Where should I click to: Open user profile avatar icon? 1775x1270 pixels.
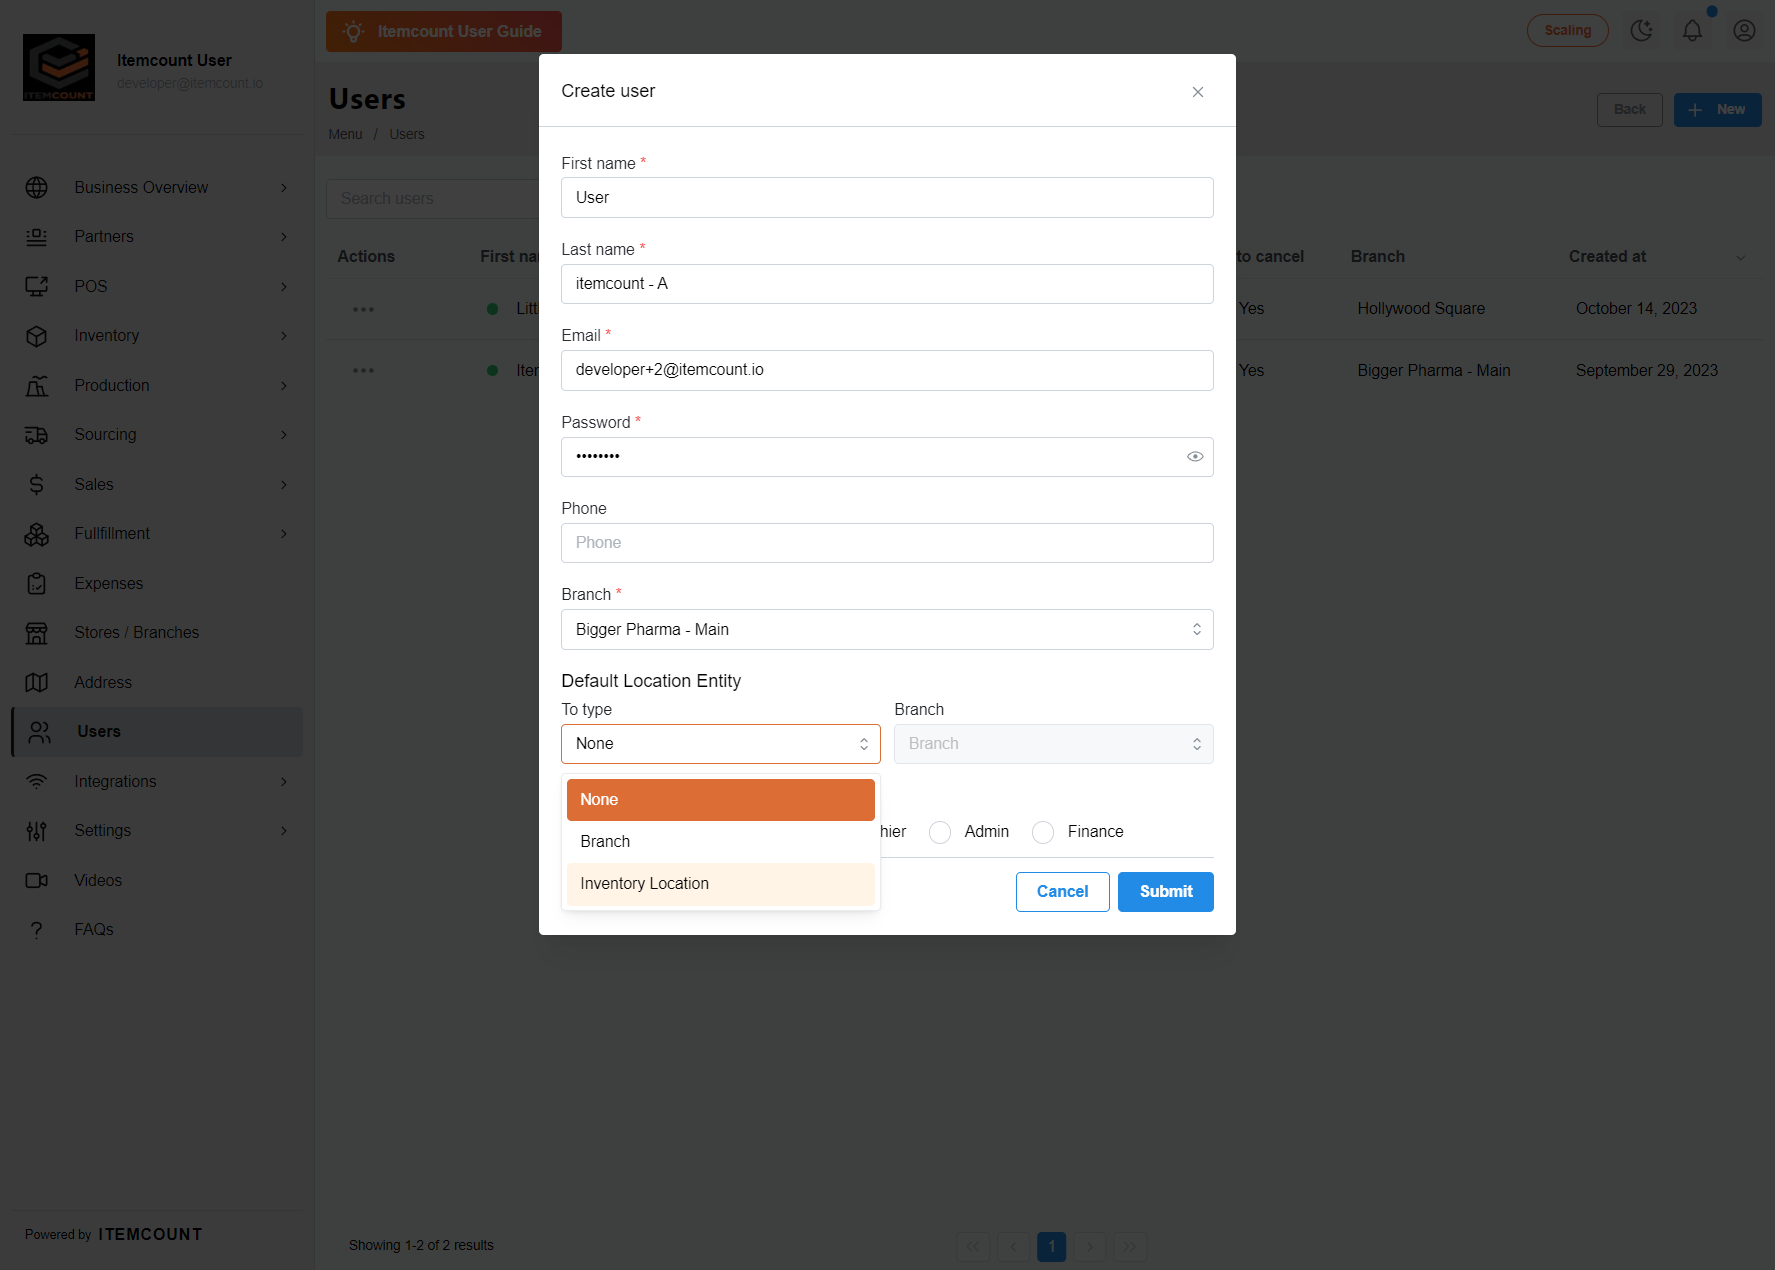pos(1744,31)
